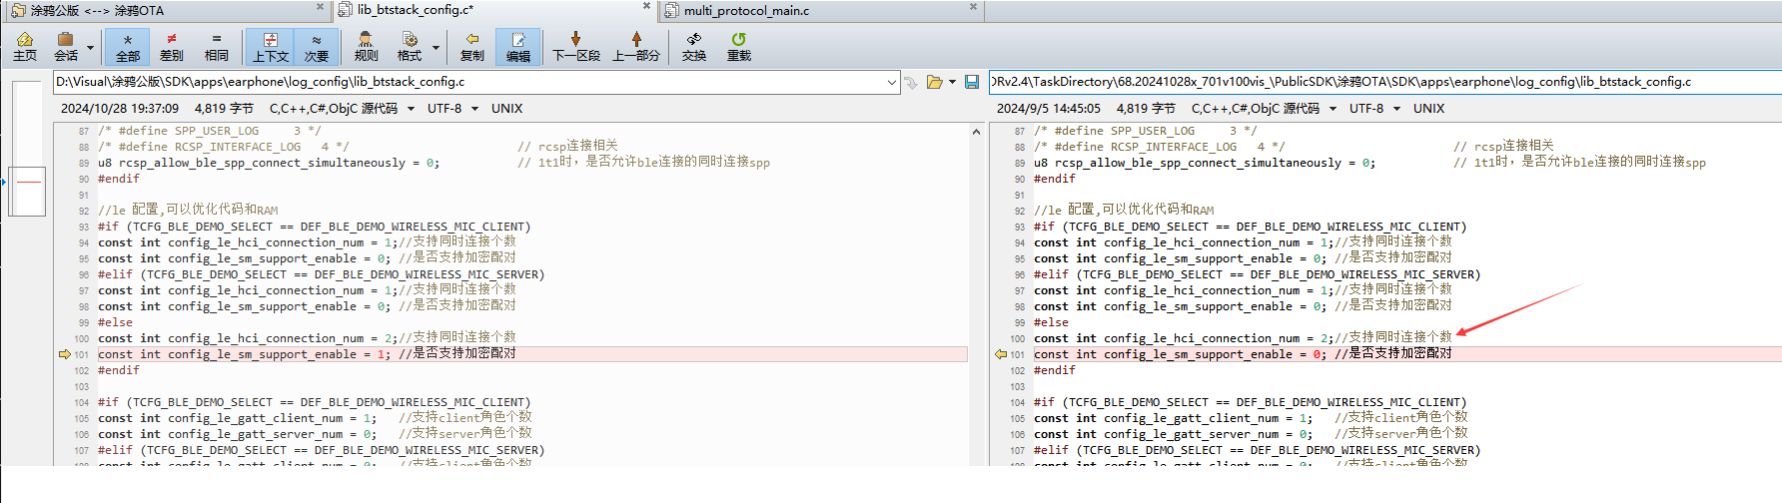Click the left copy-to-right arrow at line 101
This screenshot has height=503, width=1782.
coord(65,354)
